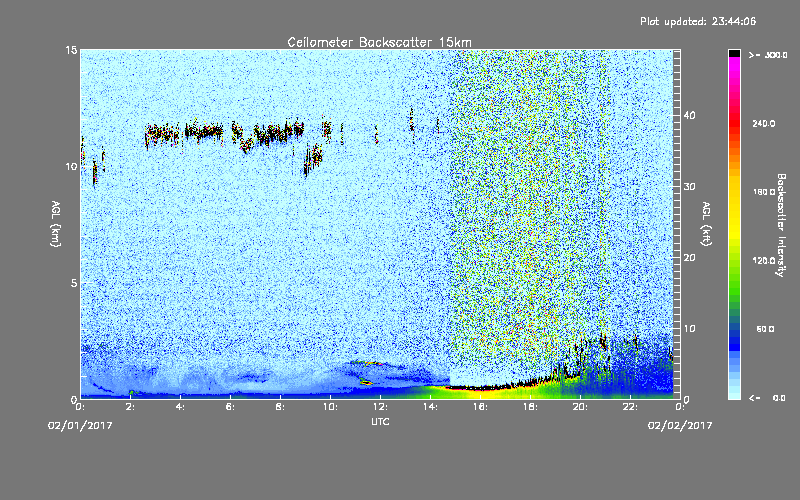Click the left AGL (km) axis label
Screen dimensions: 800x500
56,224
